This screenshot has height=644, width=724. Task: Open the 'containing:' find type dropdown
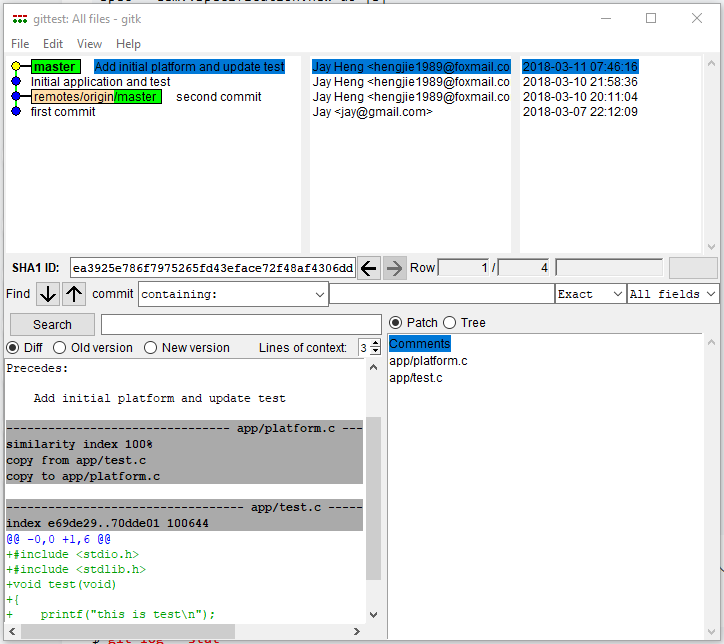coord(233,294)
